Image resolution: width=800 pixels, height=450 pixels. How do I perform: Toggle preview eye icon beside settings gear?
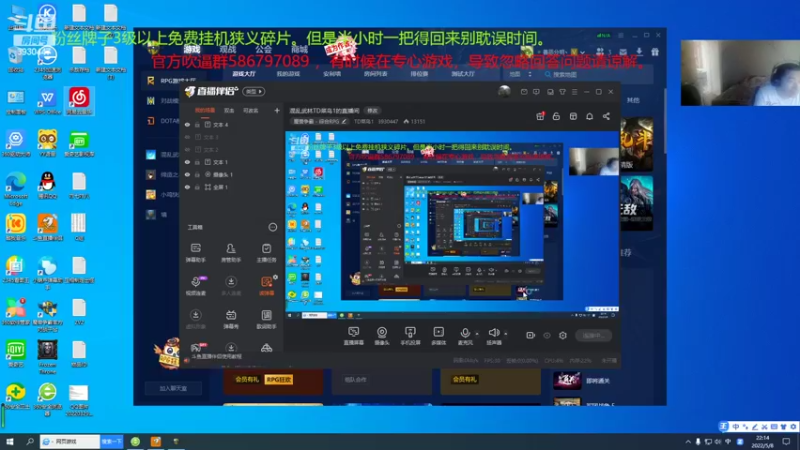pos(547,335)
